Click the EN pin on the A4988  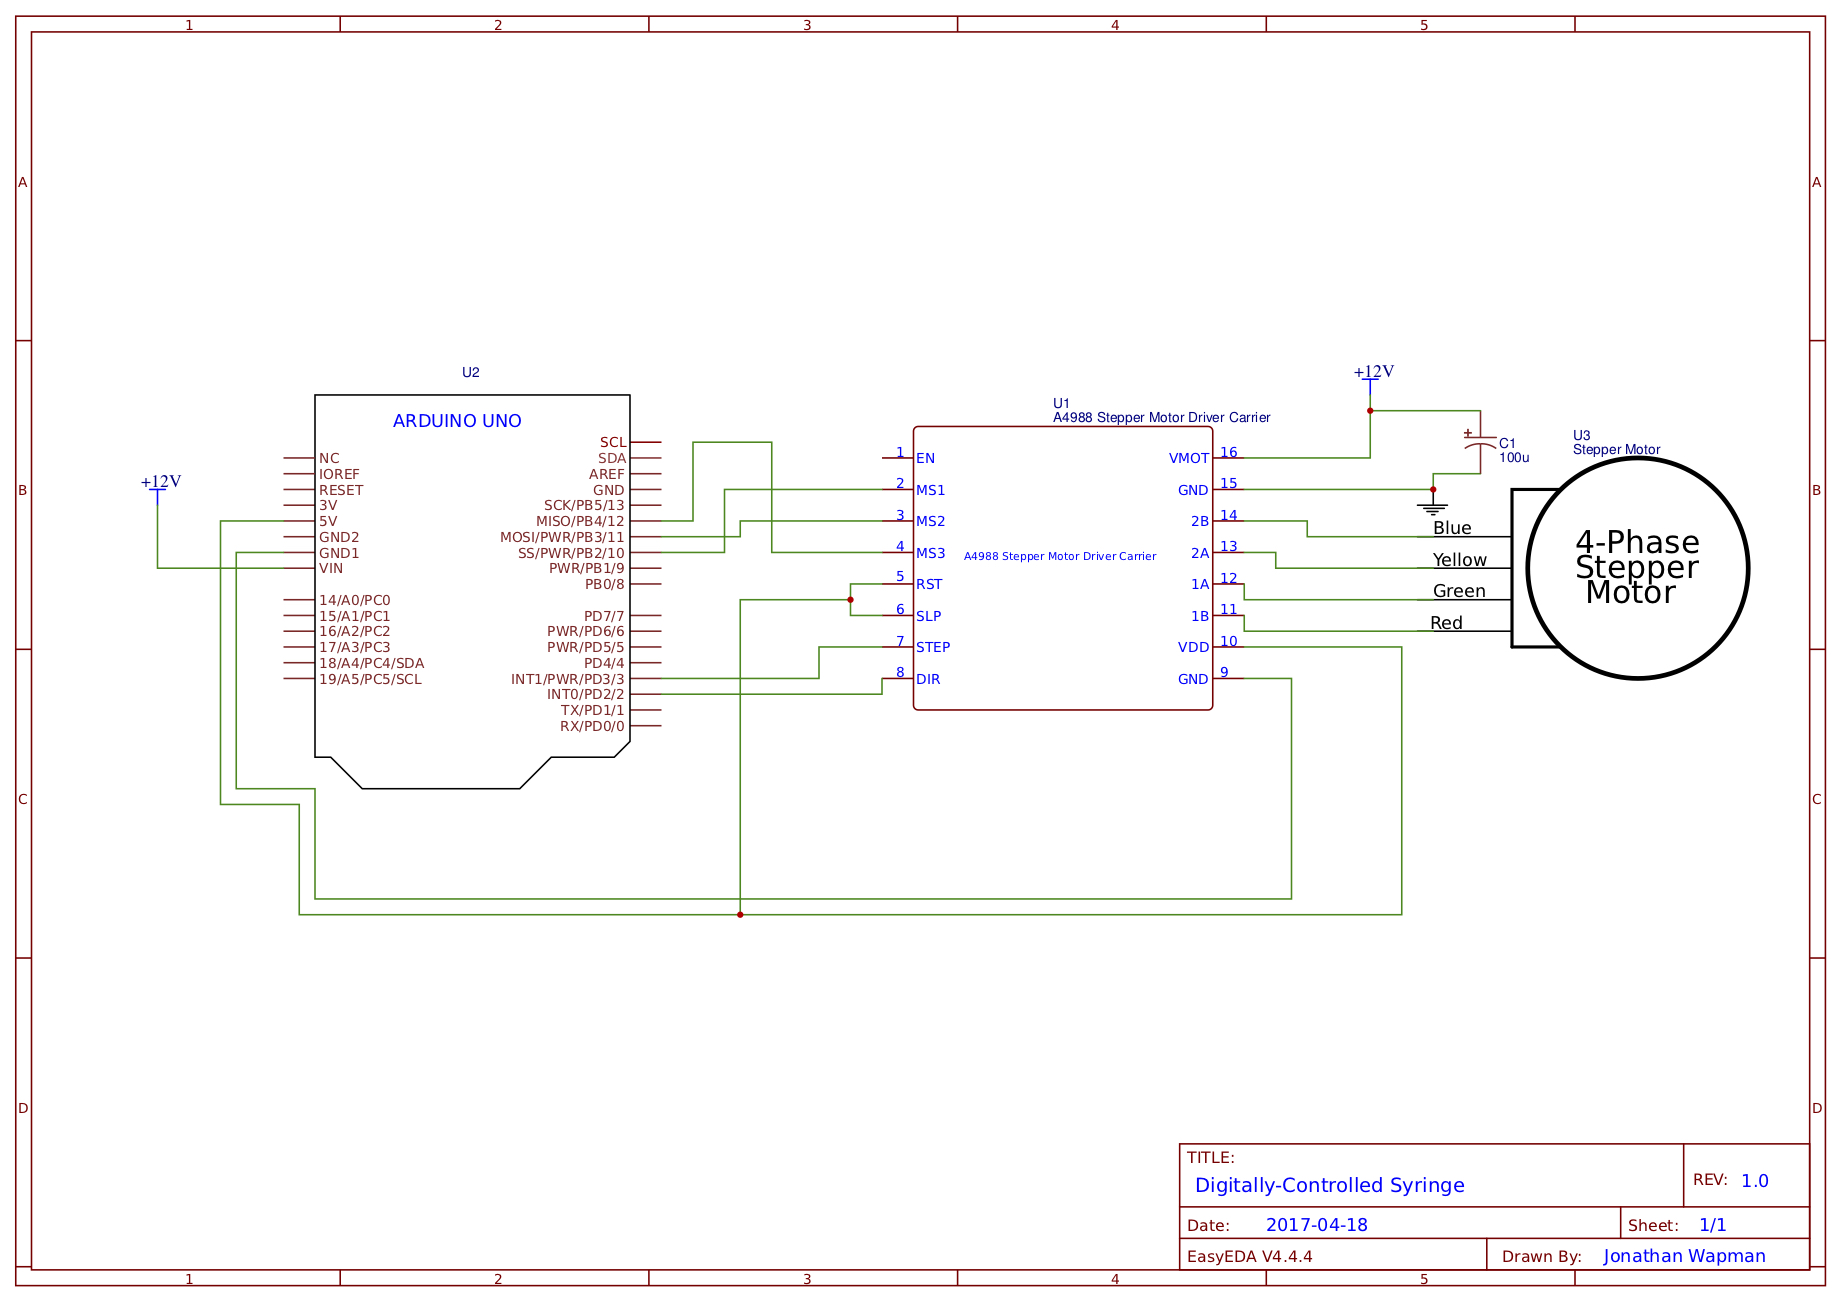[x=925, y=458]
